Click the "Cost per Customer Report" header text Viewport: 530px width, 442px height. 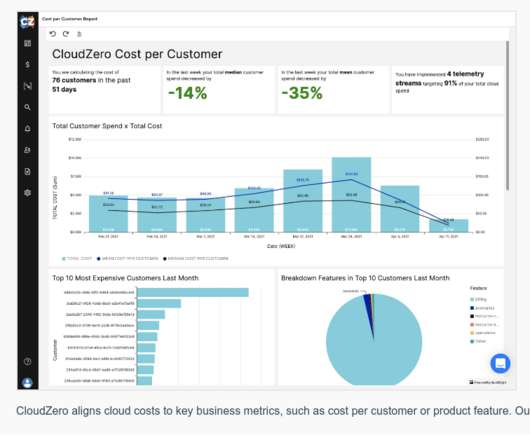point(70,19)
